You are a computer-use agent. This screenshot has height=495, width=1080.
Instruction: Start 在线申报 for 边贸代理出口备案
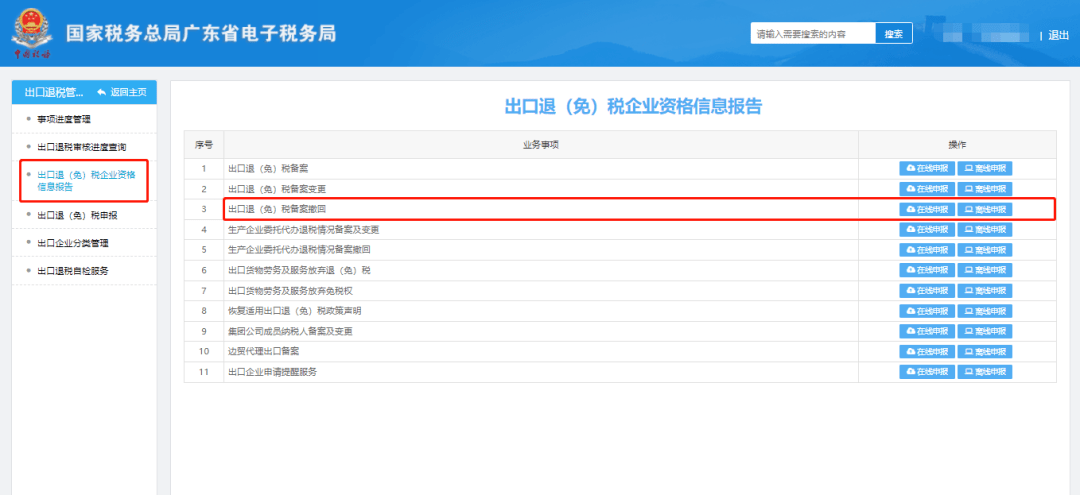click(926, 352)
